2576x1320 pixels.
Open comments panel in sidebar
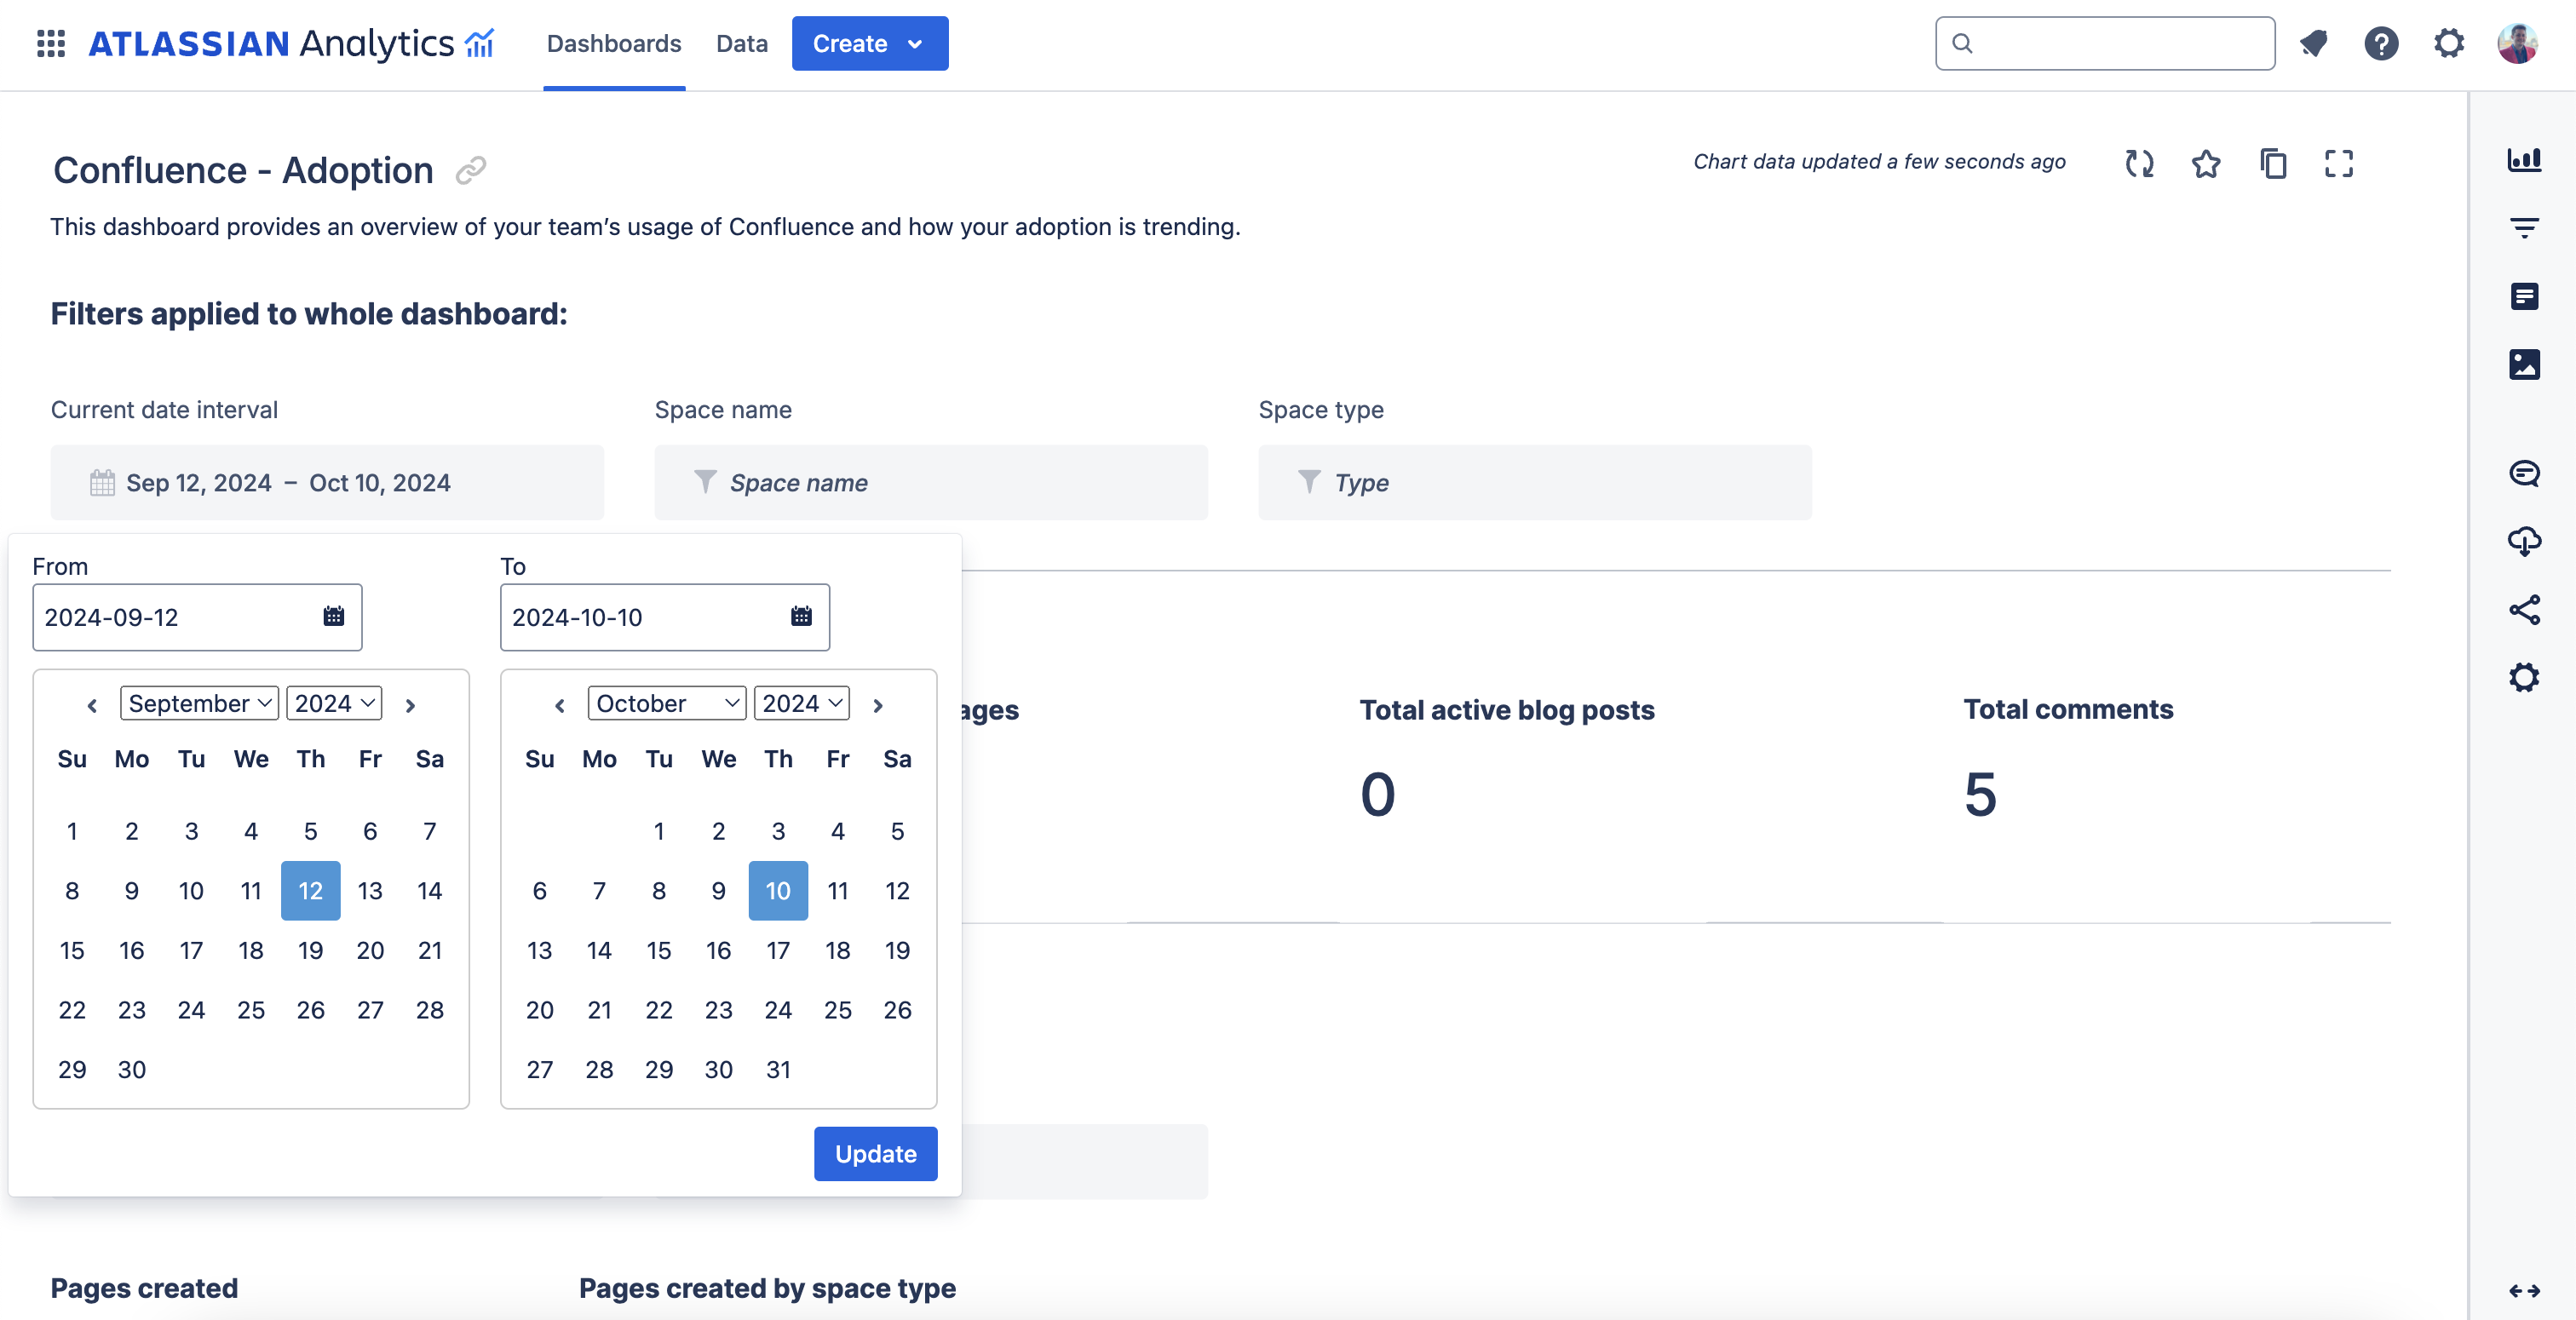[2524, 473]
